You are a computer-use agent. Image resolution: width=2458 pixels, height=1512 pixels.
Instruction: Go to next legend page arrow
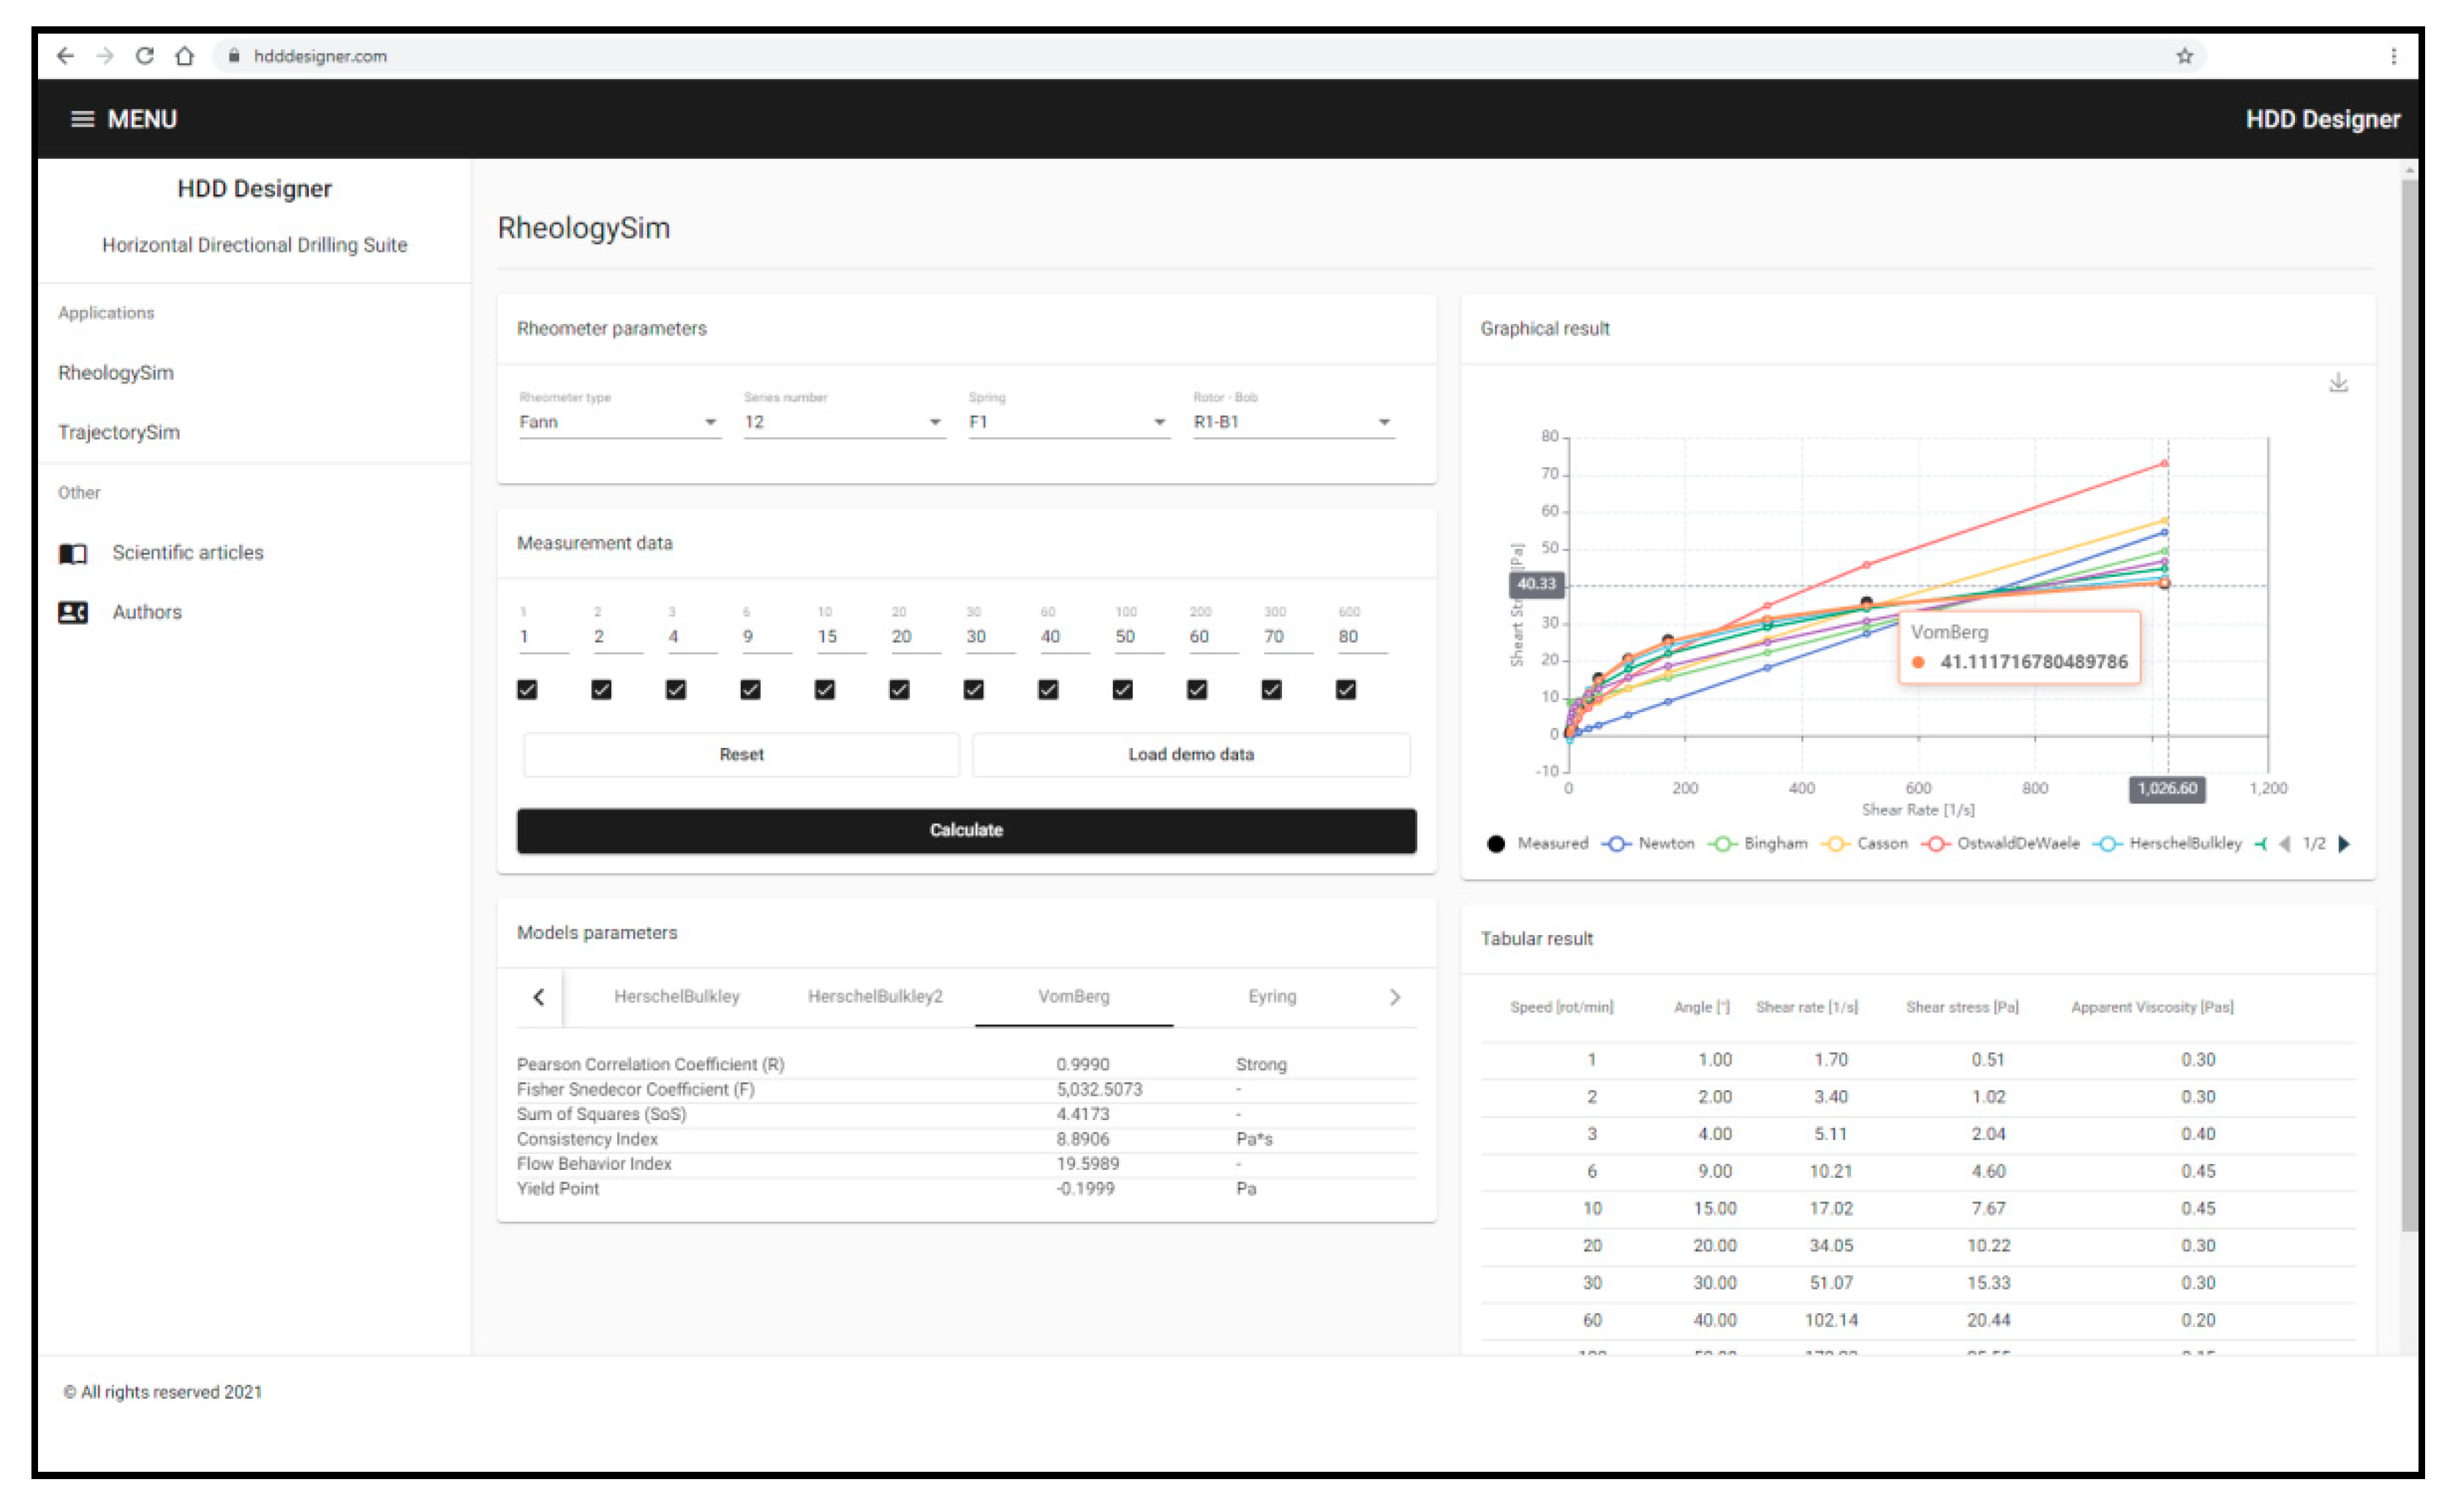coord(2343,843)
